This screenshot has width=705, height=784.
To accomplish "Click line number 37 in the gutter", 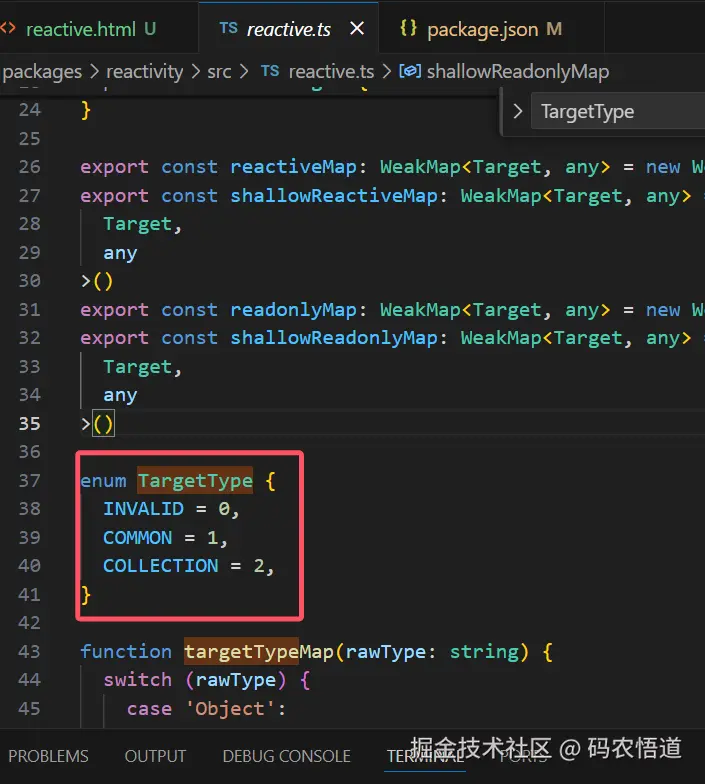I will tap(30, 480).
